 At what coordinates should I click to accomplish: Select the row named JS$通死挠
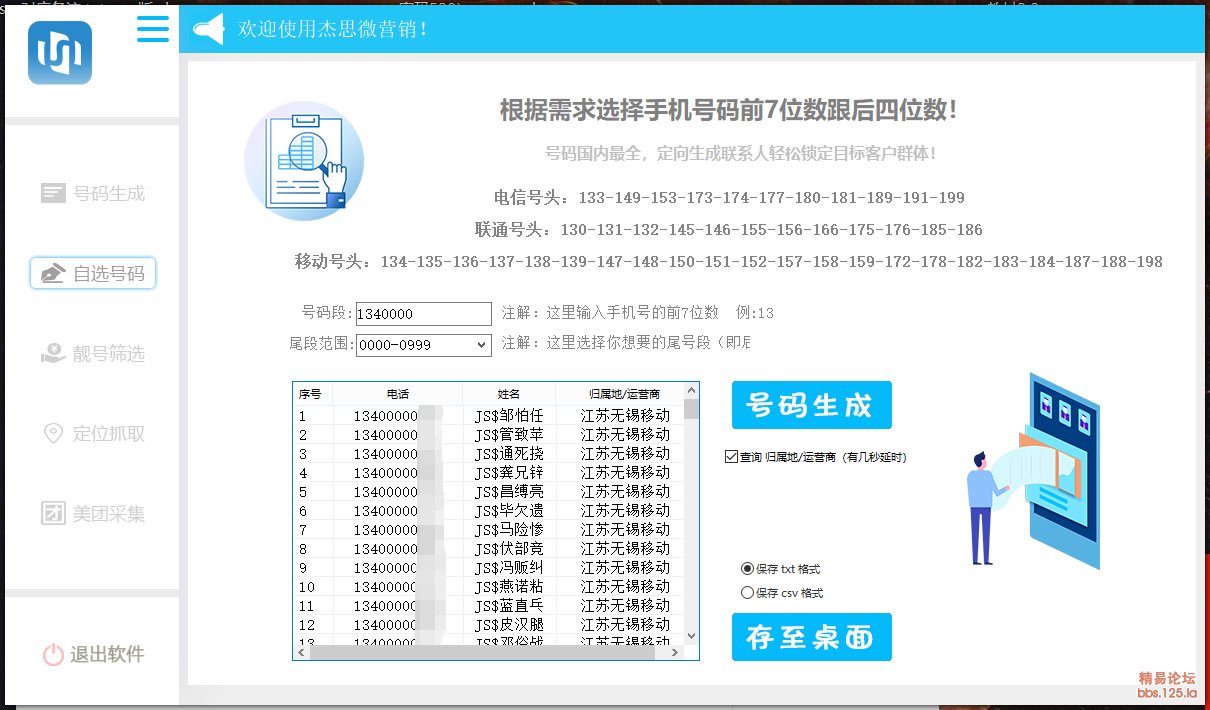[x=489, y=454]
